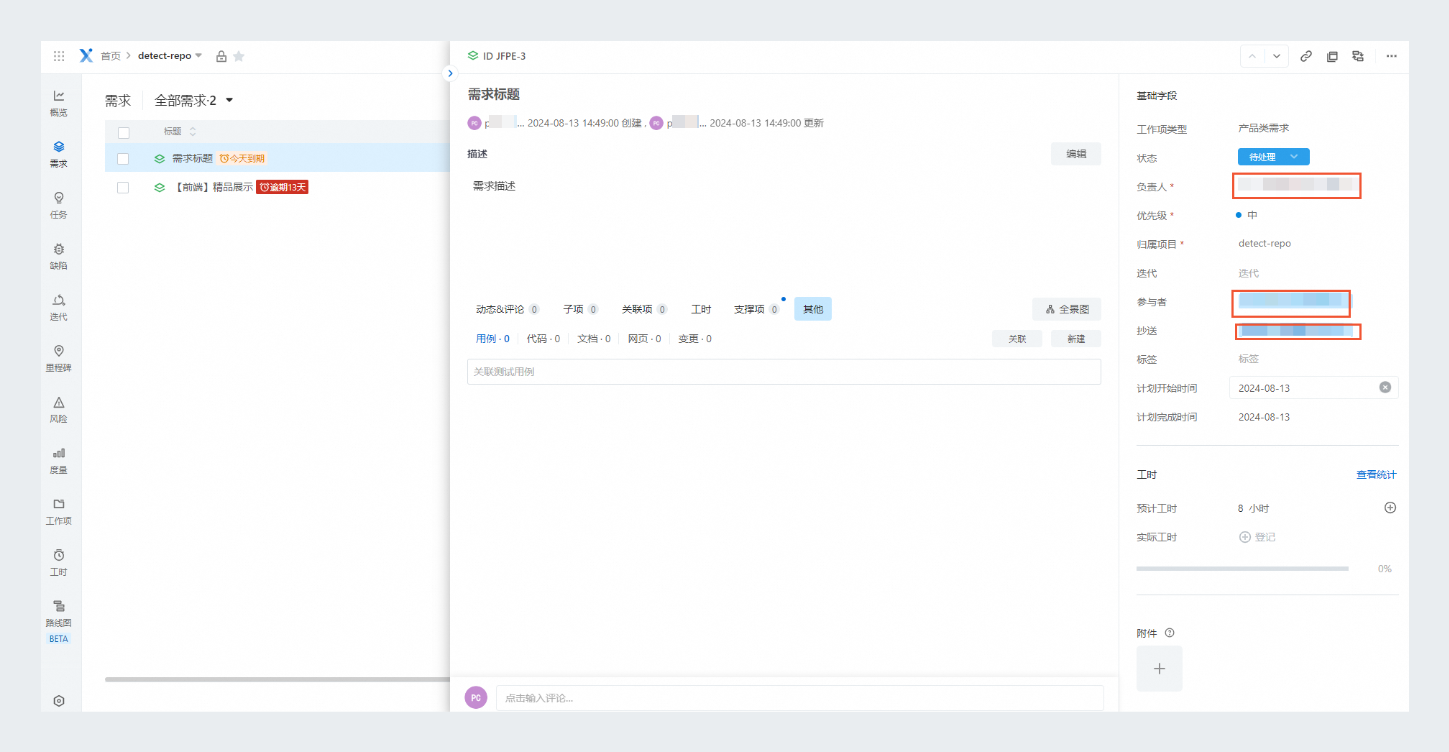Change the 中 priority value
The image size is (1449, 752).
1246,215
